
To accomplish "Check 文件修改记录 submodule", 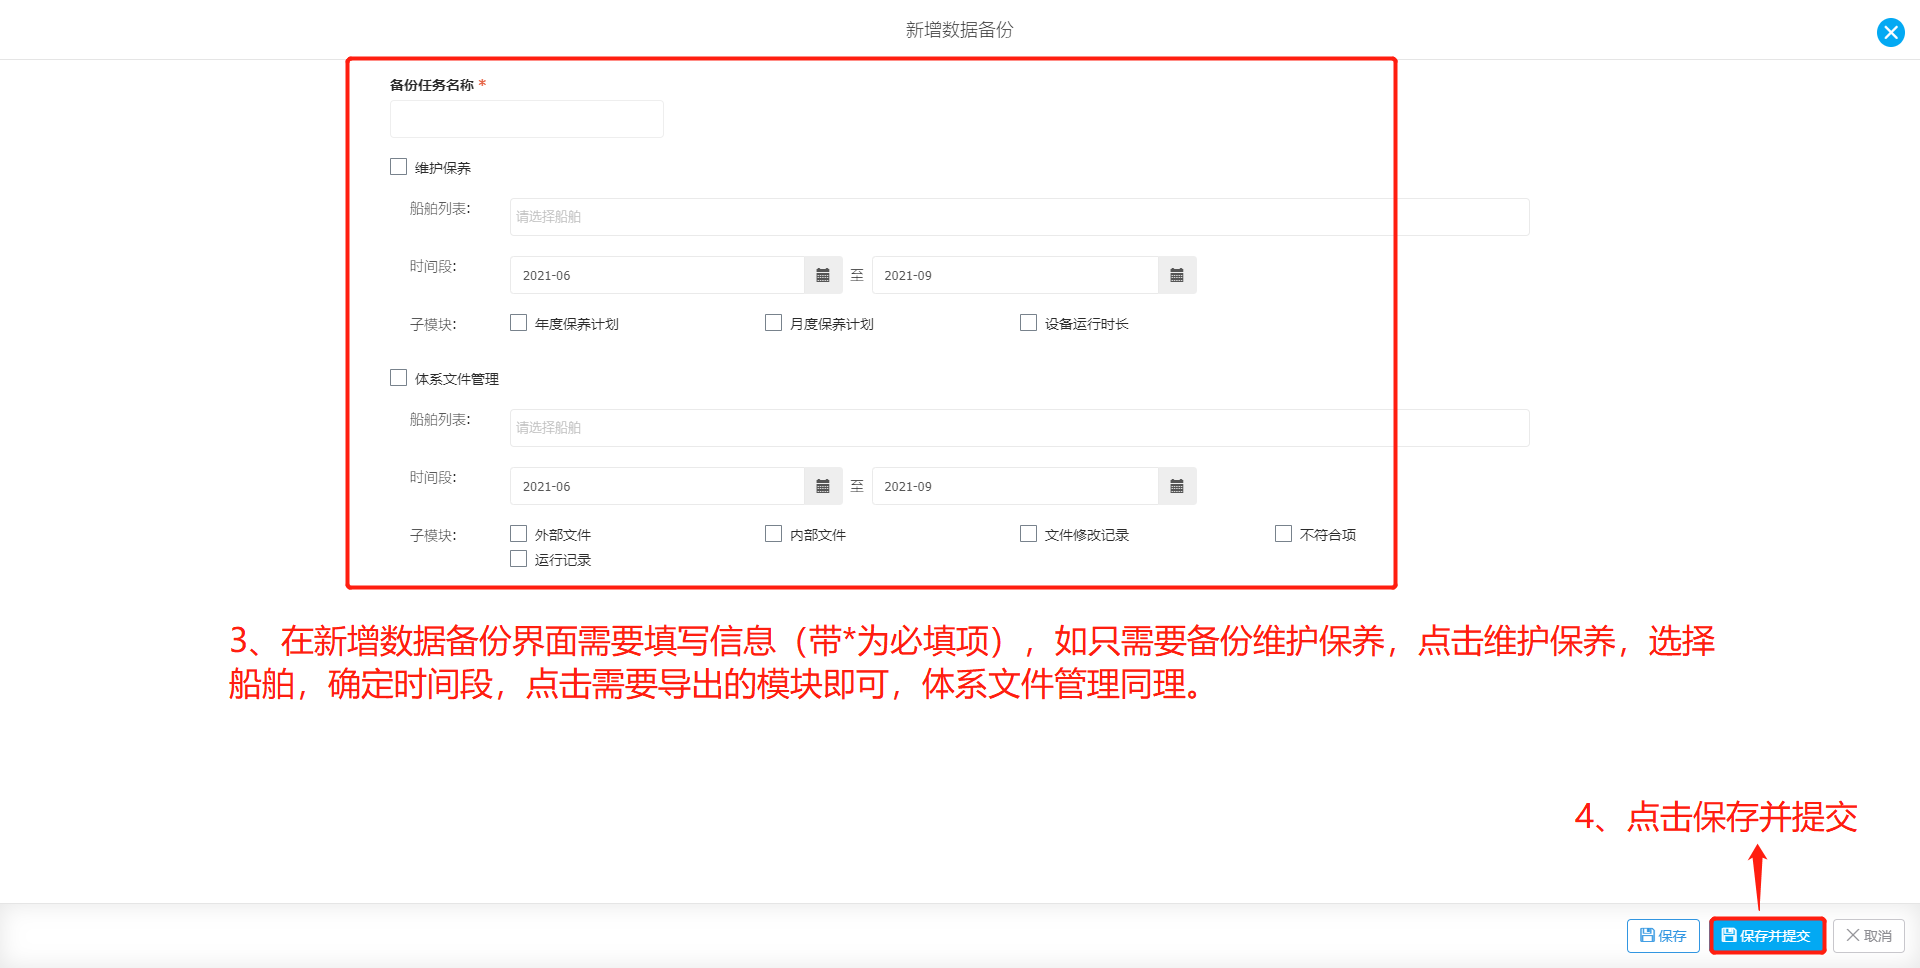I will [1028, 533].
